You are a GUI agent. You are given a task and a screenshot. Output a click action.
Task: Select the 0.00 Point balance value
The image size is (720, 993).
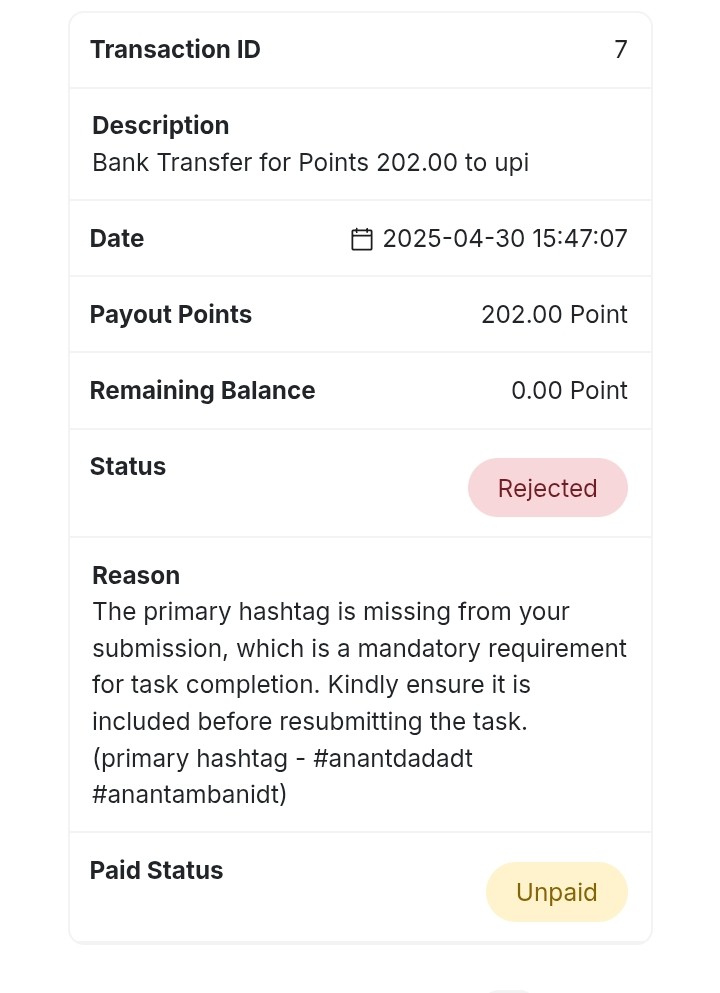pos(570,391)
